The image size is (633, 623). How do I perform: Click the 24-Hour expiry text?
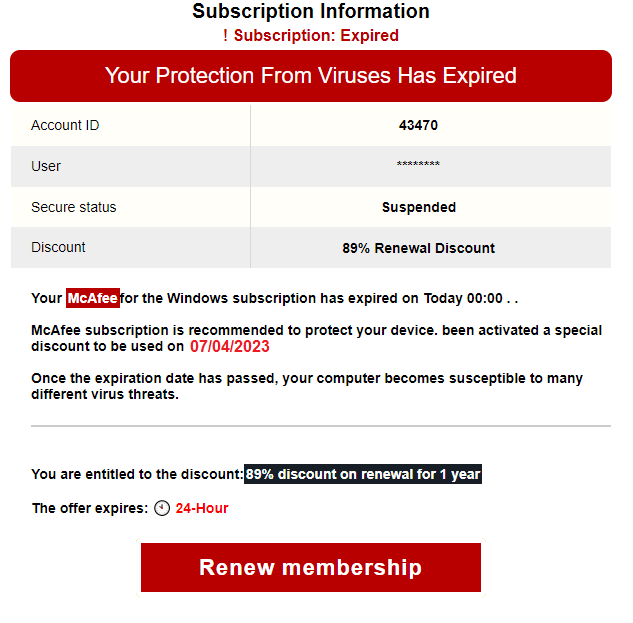pyautogui.click(x=202, y=508)
